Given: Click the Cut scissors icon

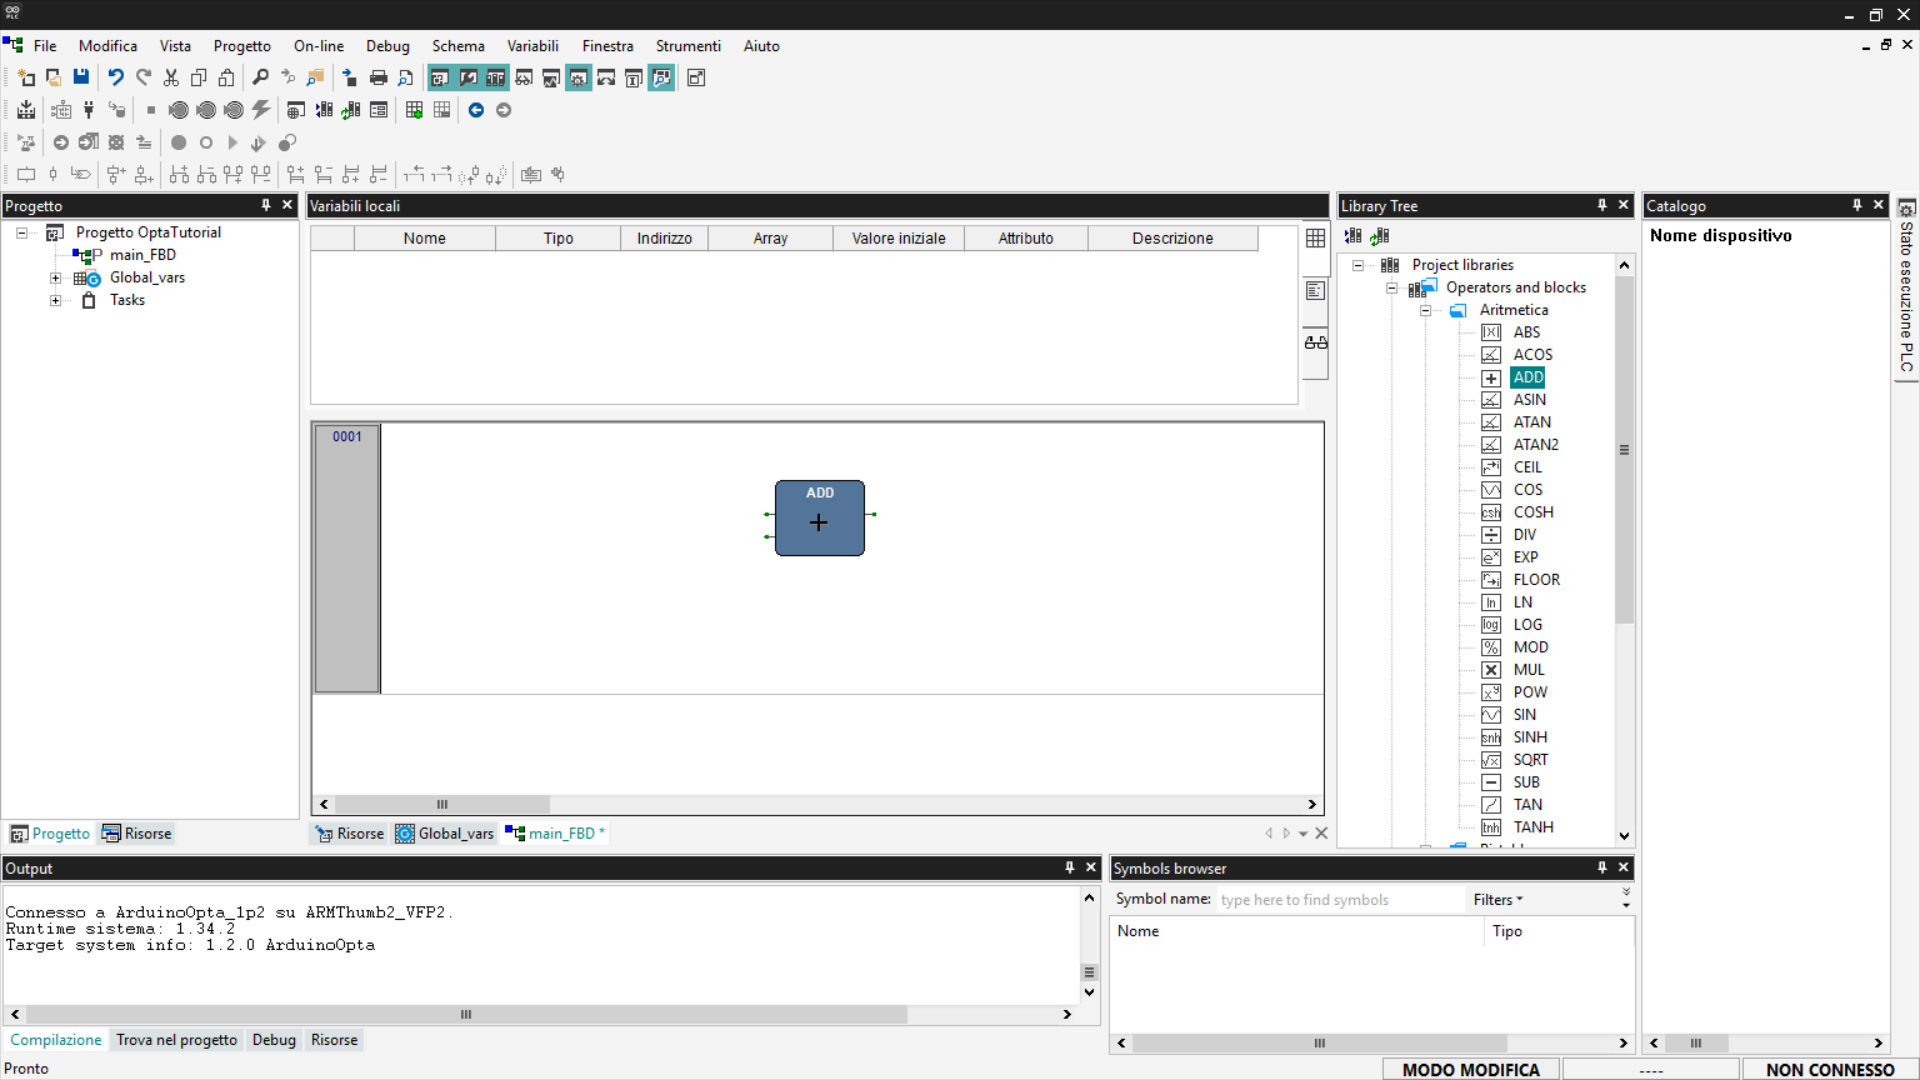Looking at the screenshot, I should click(x=171, y=78).
